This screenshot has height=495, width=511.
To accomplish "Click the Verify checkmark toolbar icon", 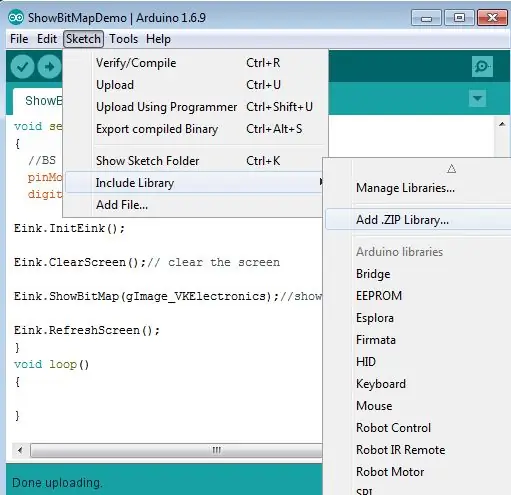I will coord(22,67).
